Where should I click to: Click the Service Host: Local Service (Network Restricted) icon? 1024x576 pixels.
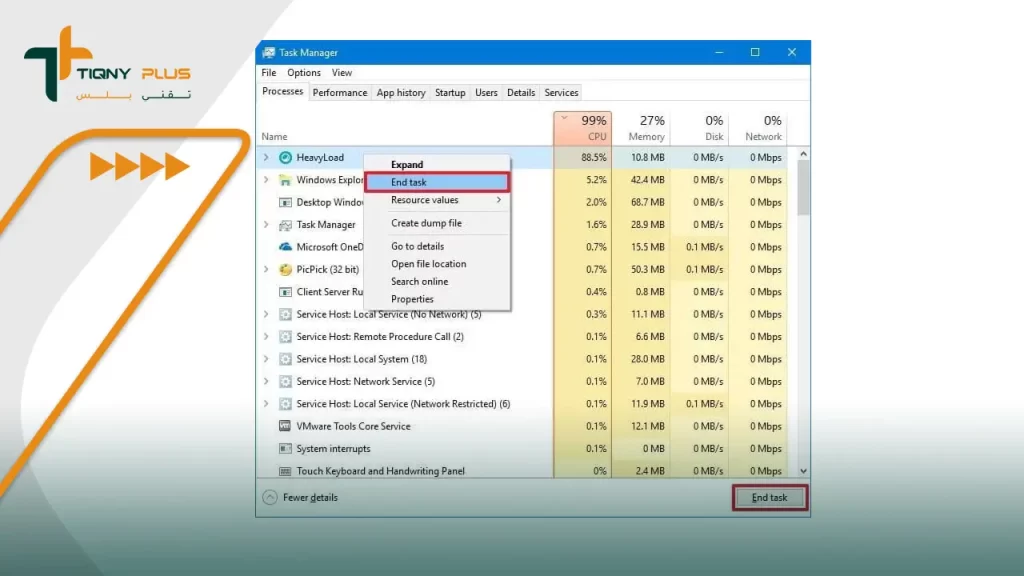[x=285, y=404]
